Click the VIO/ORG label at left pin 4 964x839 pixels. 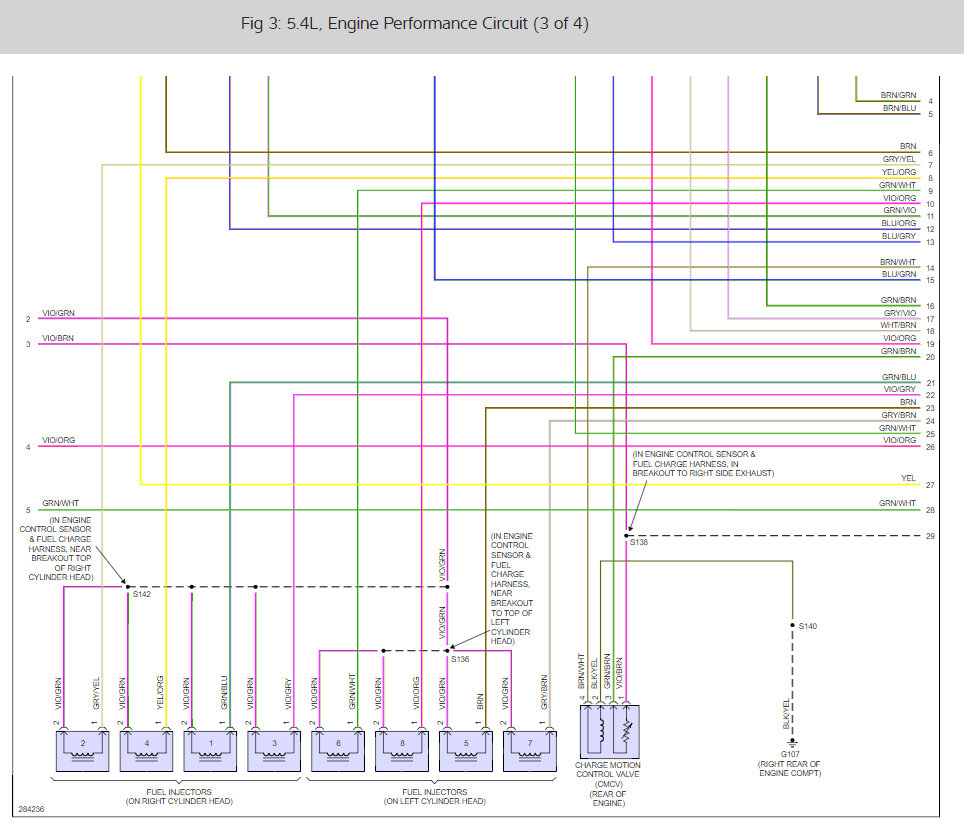pyautogui.click(x=58, y=441)
